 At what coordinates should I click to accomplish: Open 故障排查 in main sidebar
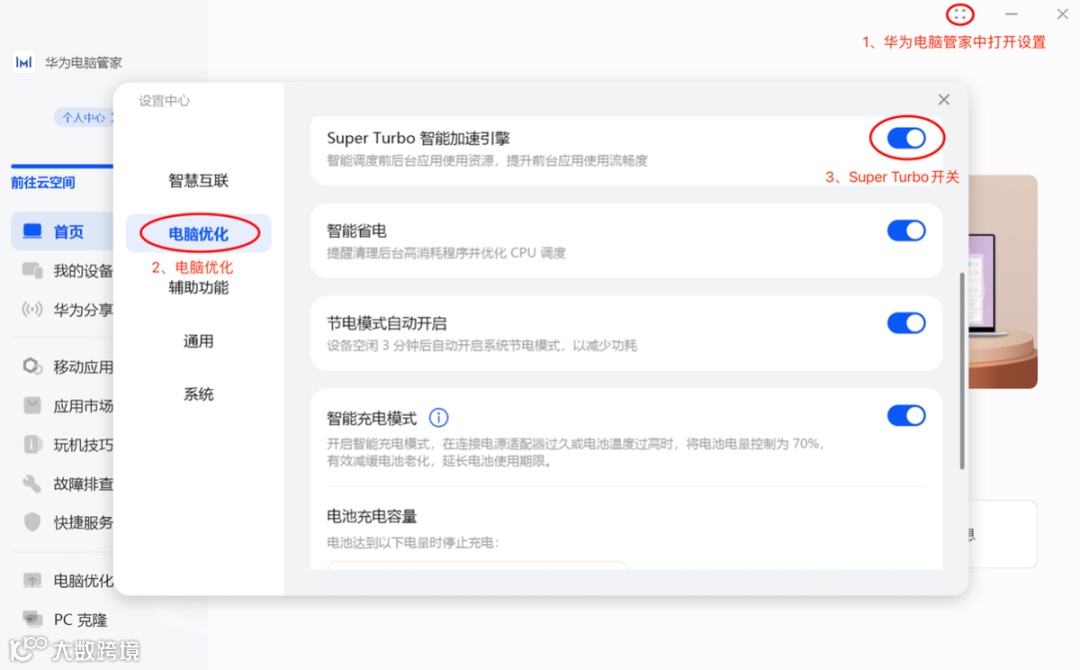pos(63,483)
